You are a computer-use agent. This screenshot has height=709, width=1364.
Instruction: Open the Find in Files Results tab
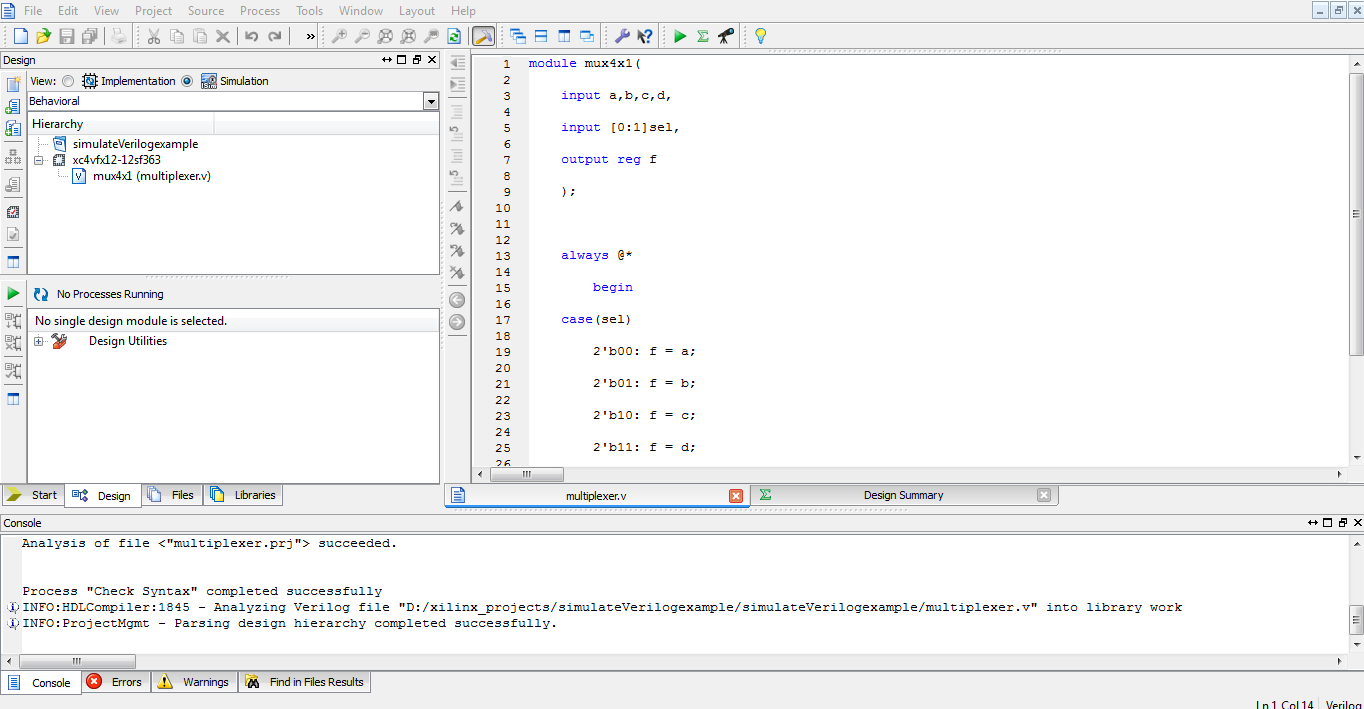pyautogui.click(x=304, y=682)
